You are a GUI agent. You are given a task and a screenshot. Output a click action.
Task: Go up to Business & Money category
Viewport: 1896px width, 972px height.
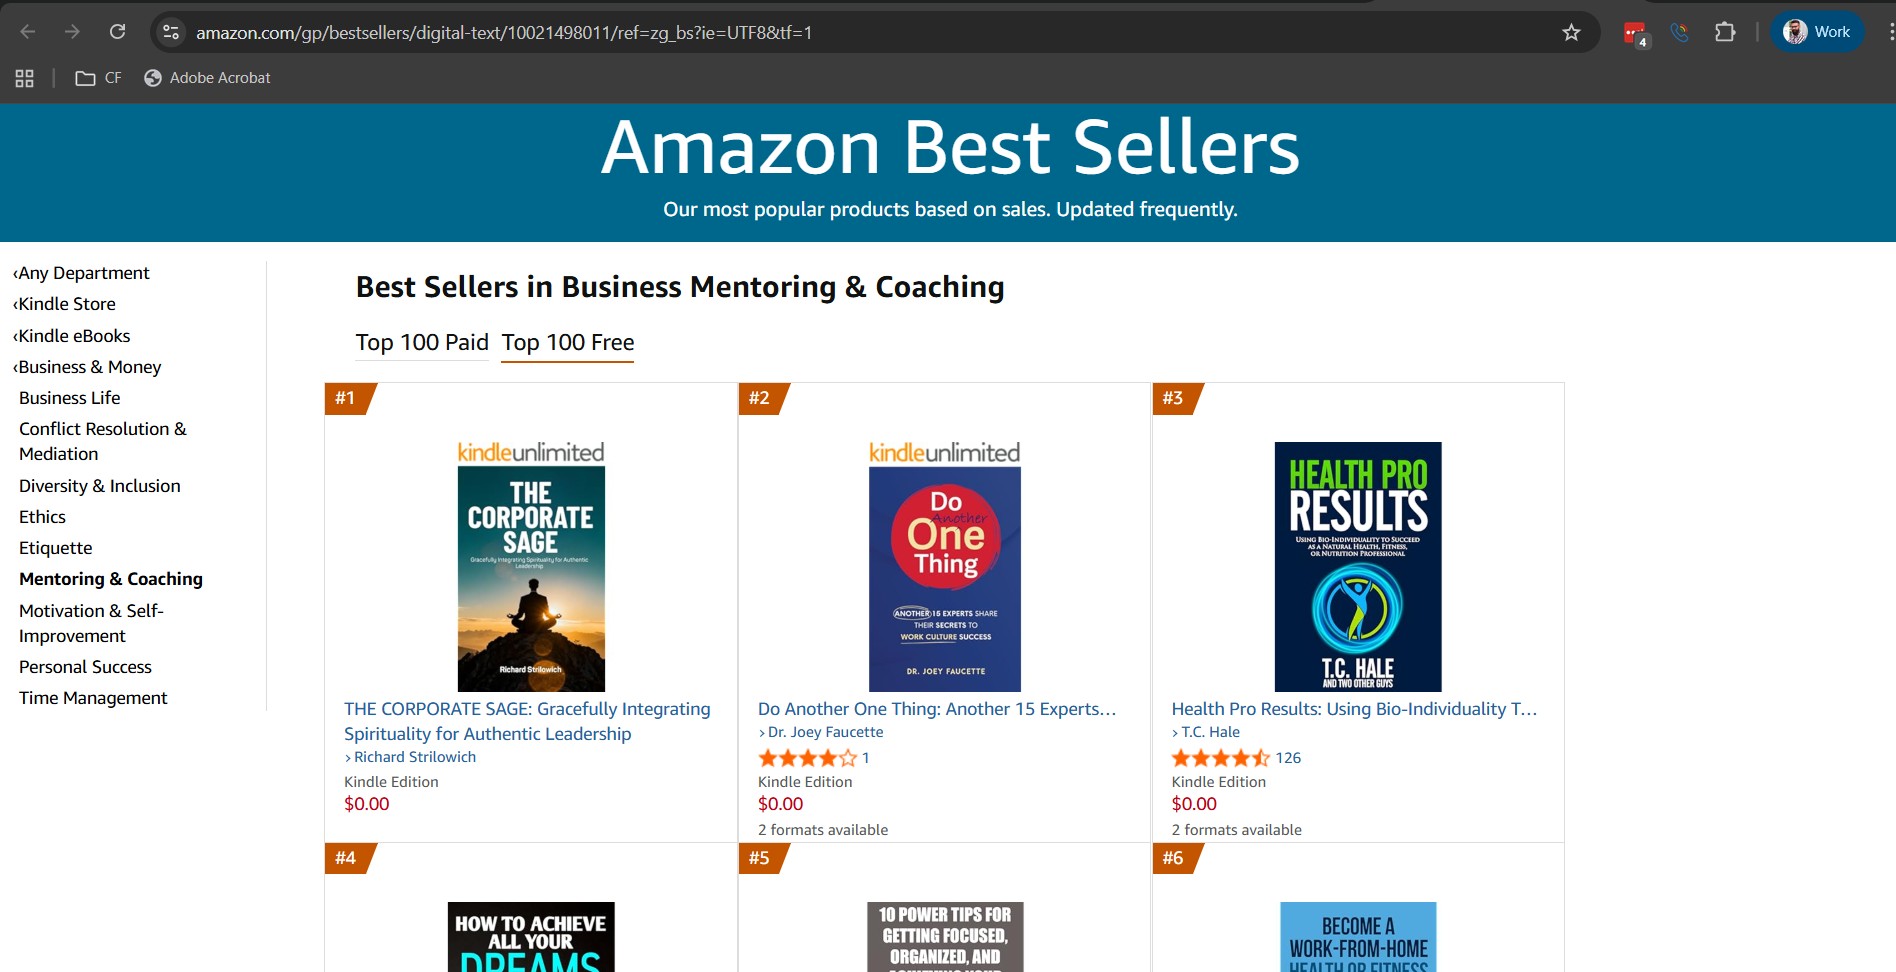click(90, 367)
